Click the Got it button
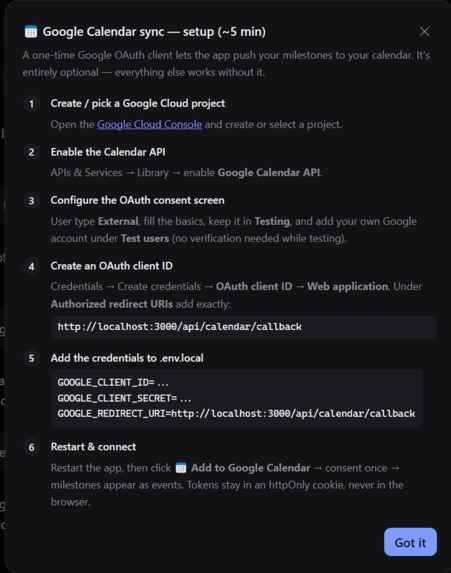Viewport: 451px width, 573px height. tap(410, 542)
